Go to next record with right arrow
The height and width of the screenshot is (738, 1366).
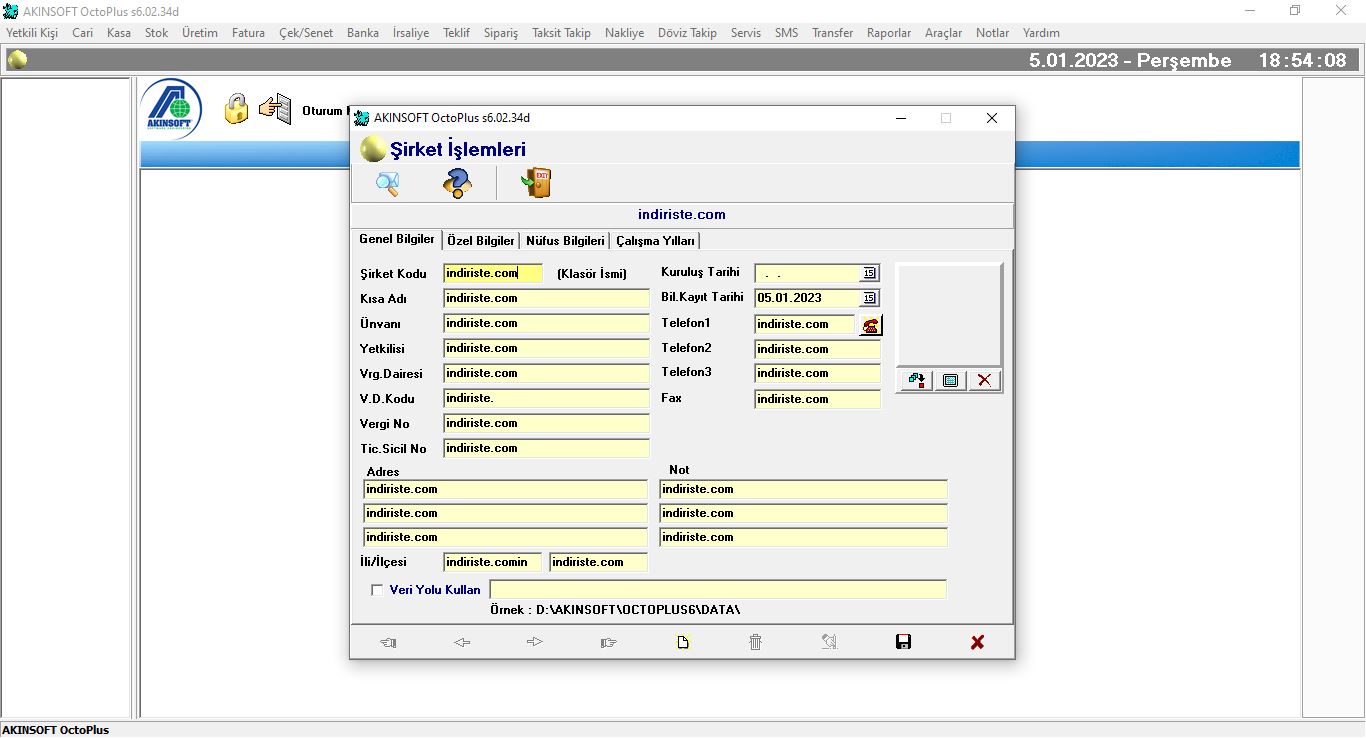(535, 642)
